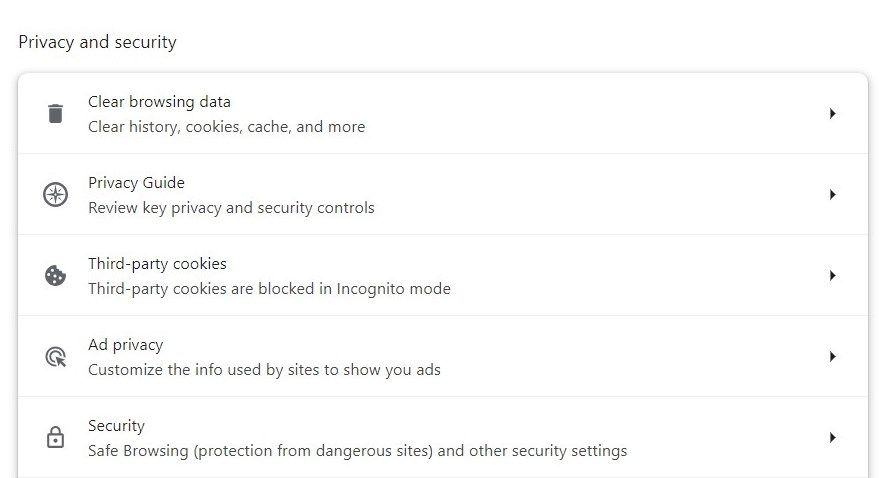Click the trash can icon
The image size is (885, 478).
[55, 114]
